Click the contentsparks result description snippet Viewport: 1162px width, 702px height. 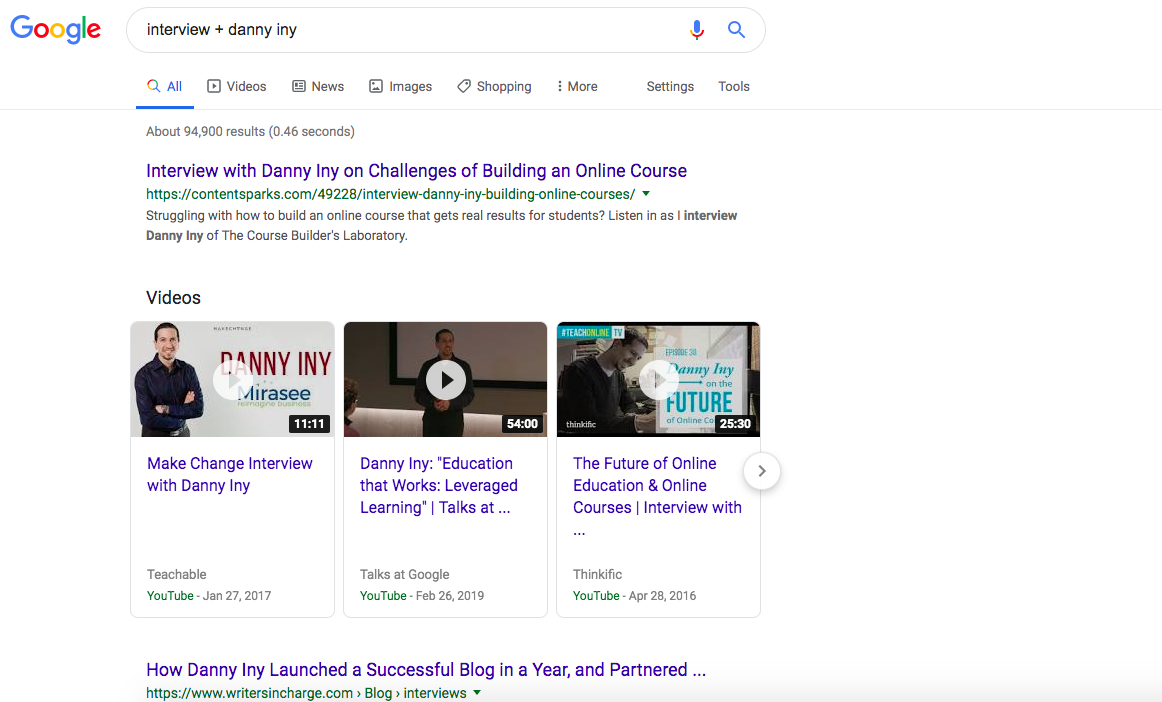click(442, 225)
